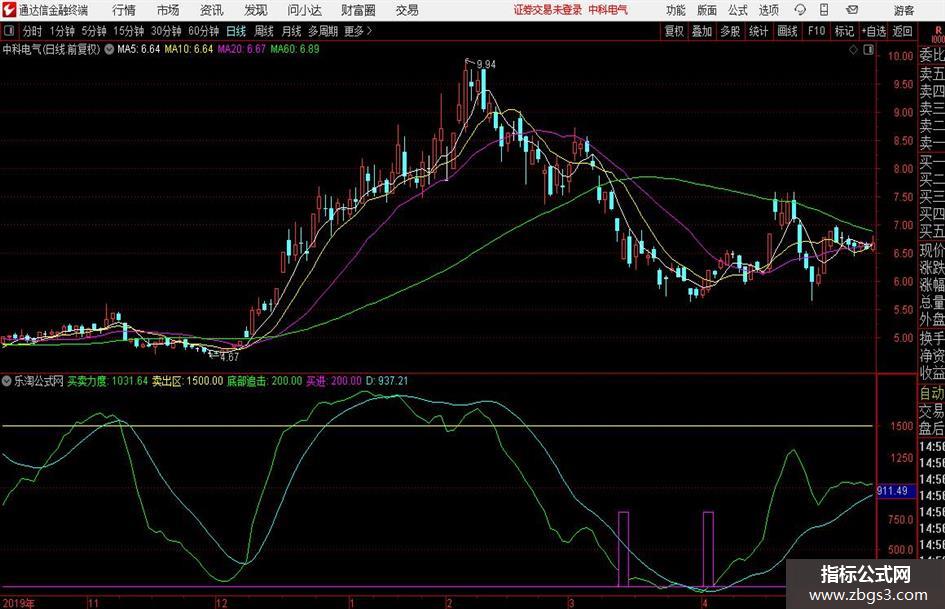Click 底部追击: 200.00 indicator value
The width and height of the screenshot is (945, 609).
[x=264, y=381]
